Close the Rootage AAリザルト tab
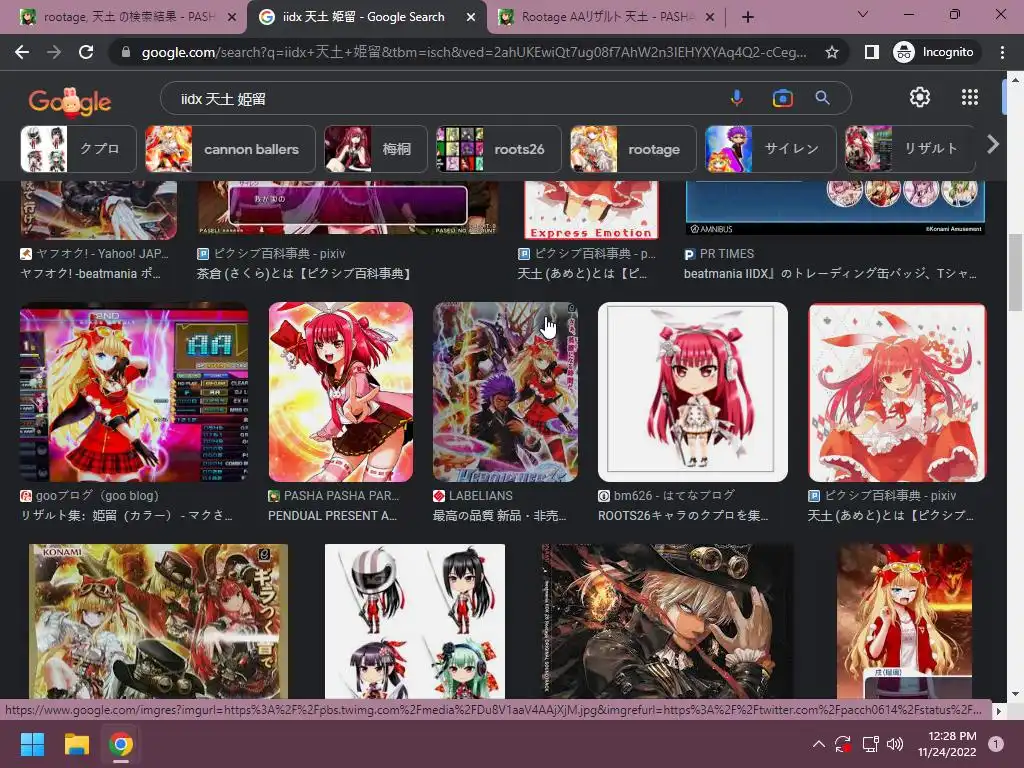The width and height of the screenshot is (1024, 768). (711, 17)
